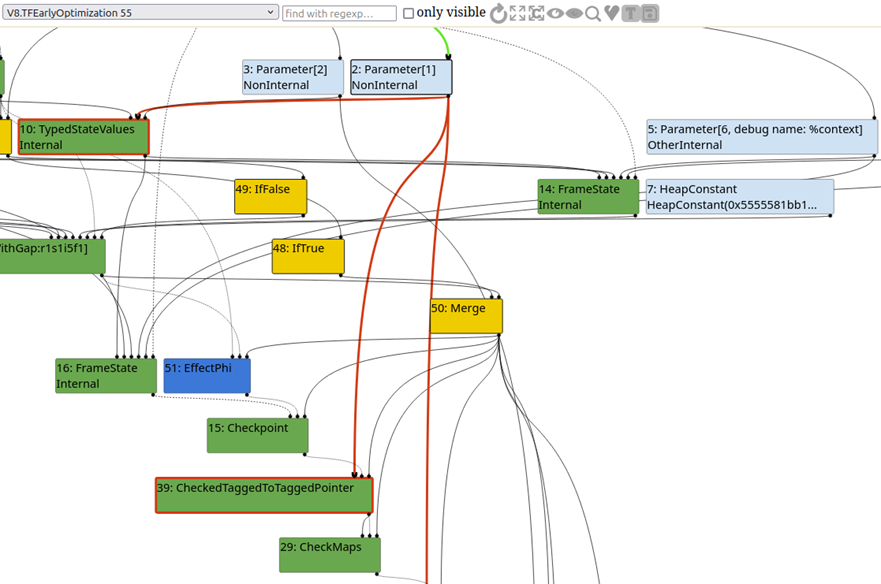881x584 pixels.
Task: Click the first eye icon in the toolbar
Action: (x=555, y=13)
